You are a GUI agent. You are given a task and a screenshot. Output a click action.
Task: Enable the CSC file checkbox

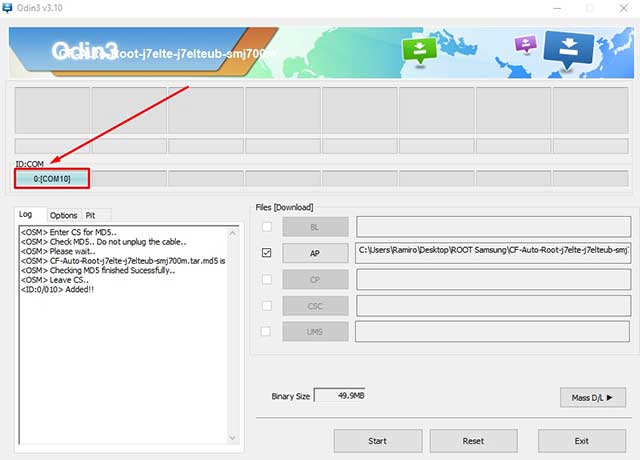(267, 306)
